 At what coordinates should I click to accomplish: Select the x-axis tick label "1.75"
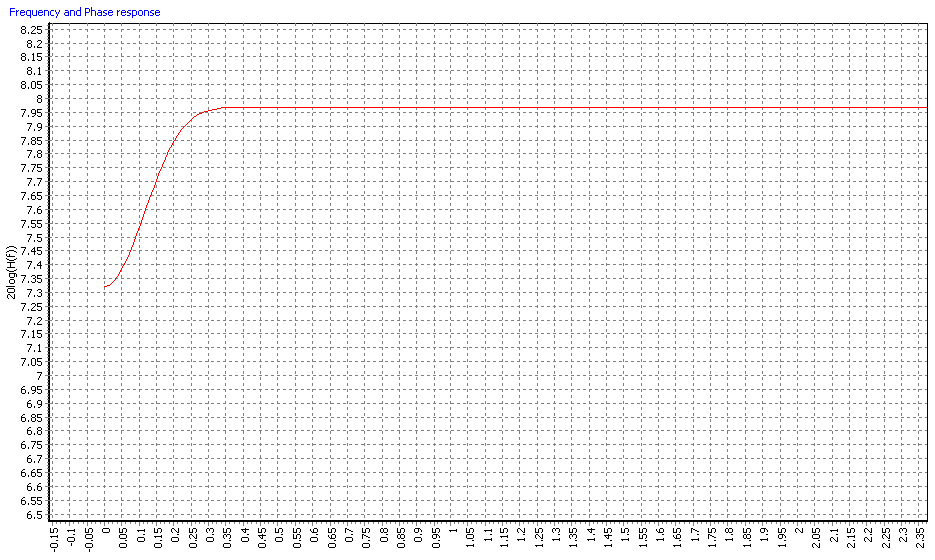tap(712, 537)
